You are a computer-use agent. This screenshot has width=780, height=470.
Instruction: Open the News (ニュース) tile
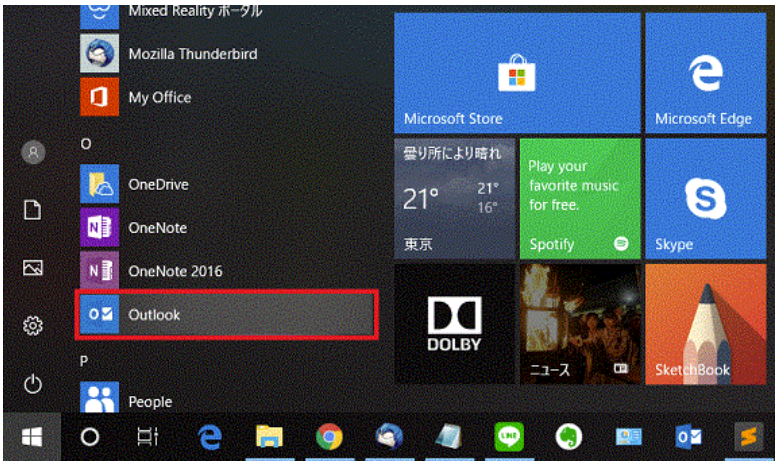click(580, 324)
